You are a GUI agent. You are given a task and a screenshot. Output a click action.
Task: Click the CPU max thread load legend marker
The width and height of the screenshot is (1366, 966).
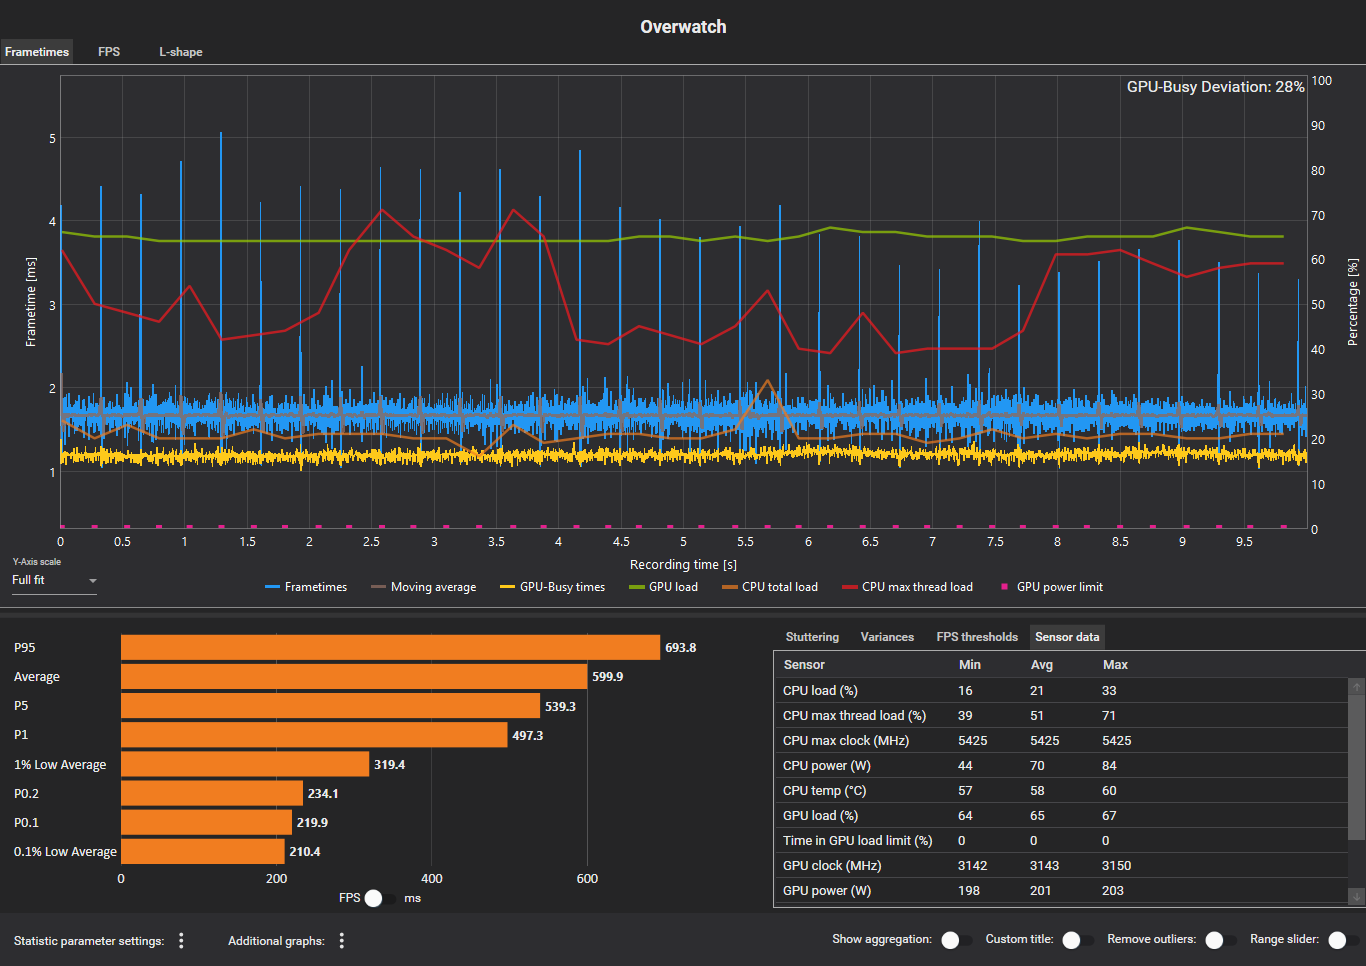pos(849,587)
